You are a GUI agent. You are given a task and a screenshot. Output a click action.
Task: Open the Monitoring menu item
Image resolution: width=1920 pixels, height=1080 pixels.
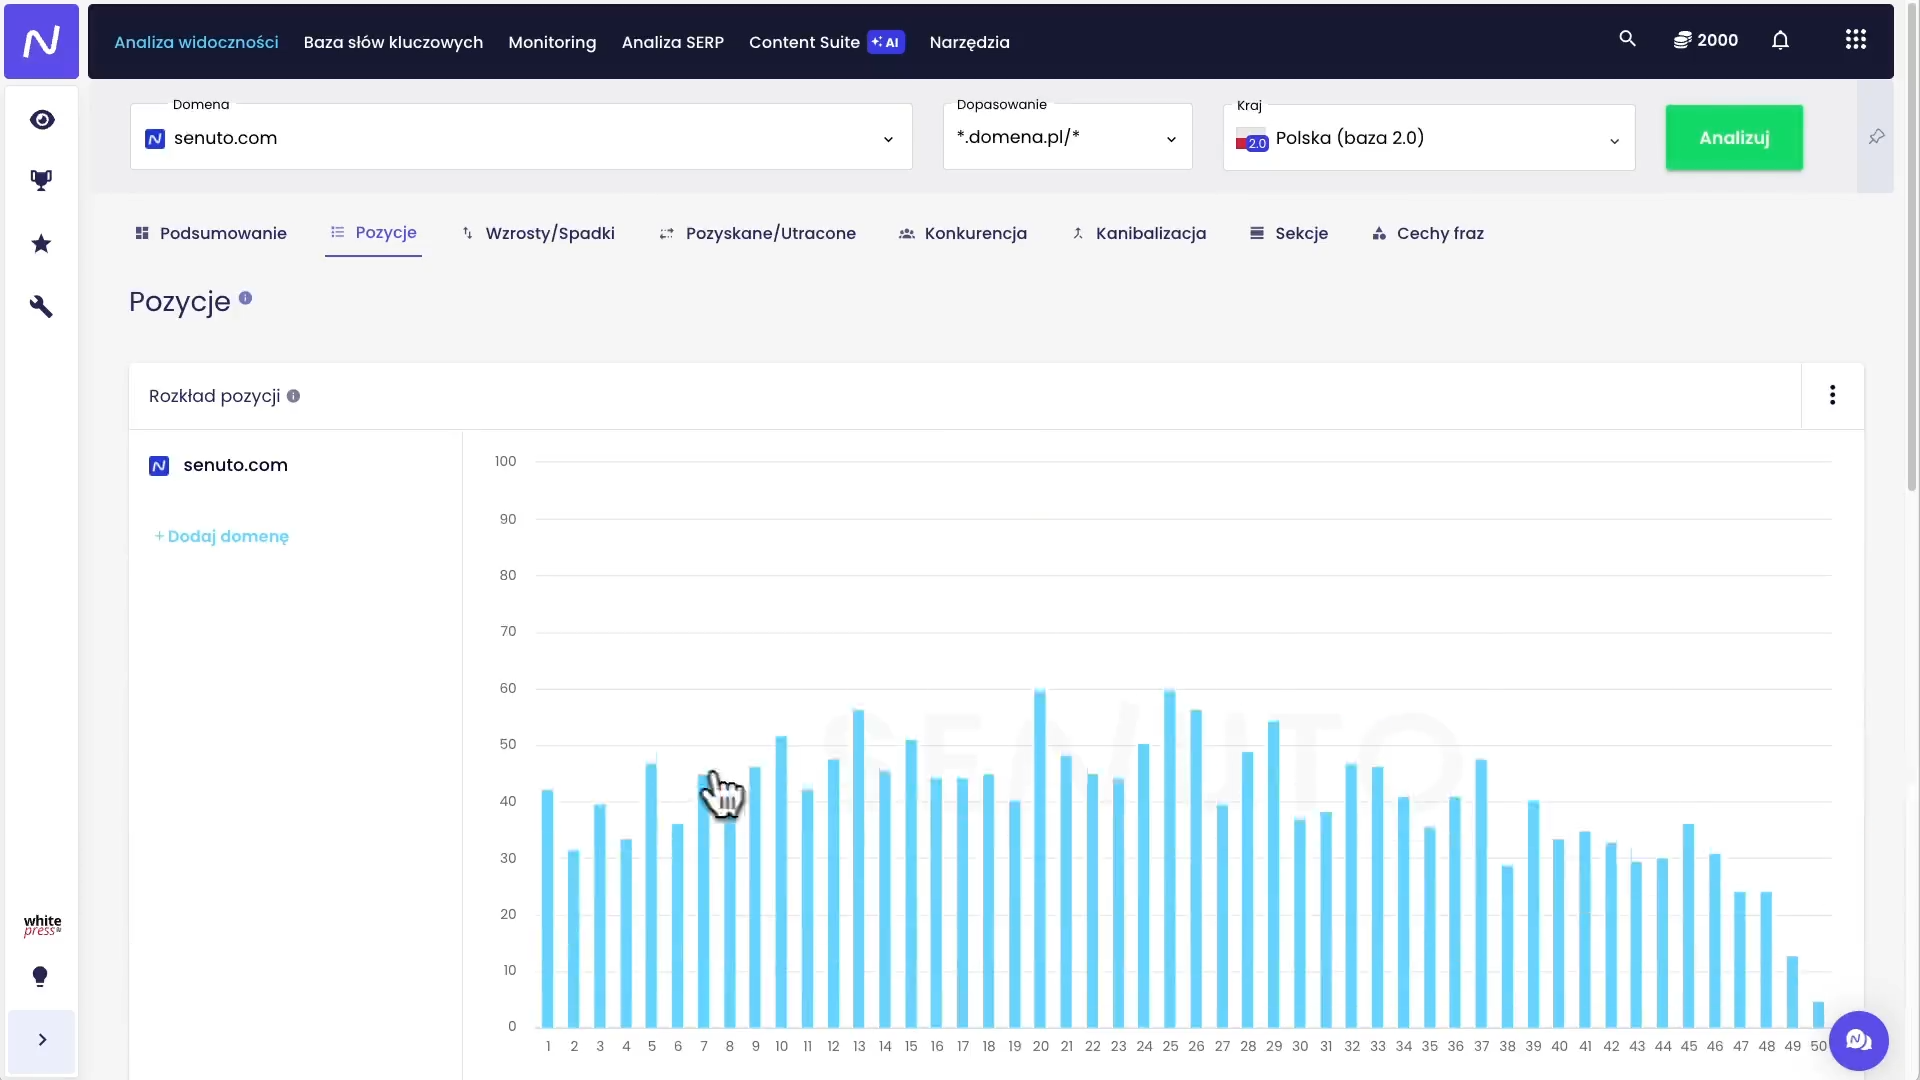(x=552, y=42)
